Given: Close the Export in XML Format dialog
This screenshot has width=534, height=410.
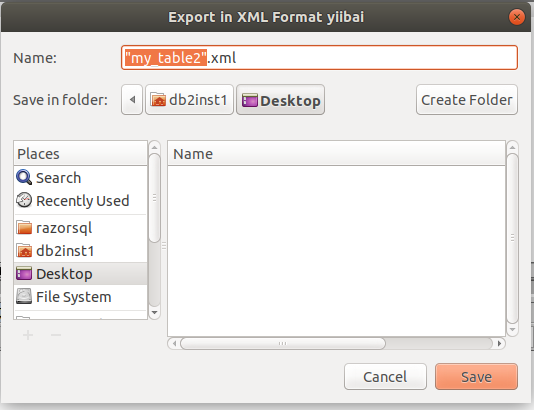Looking at the screenshot, I should 517,17.
